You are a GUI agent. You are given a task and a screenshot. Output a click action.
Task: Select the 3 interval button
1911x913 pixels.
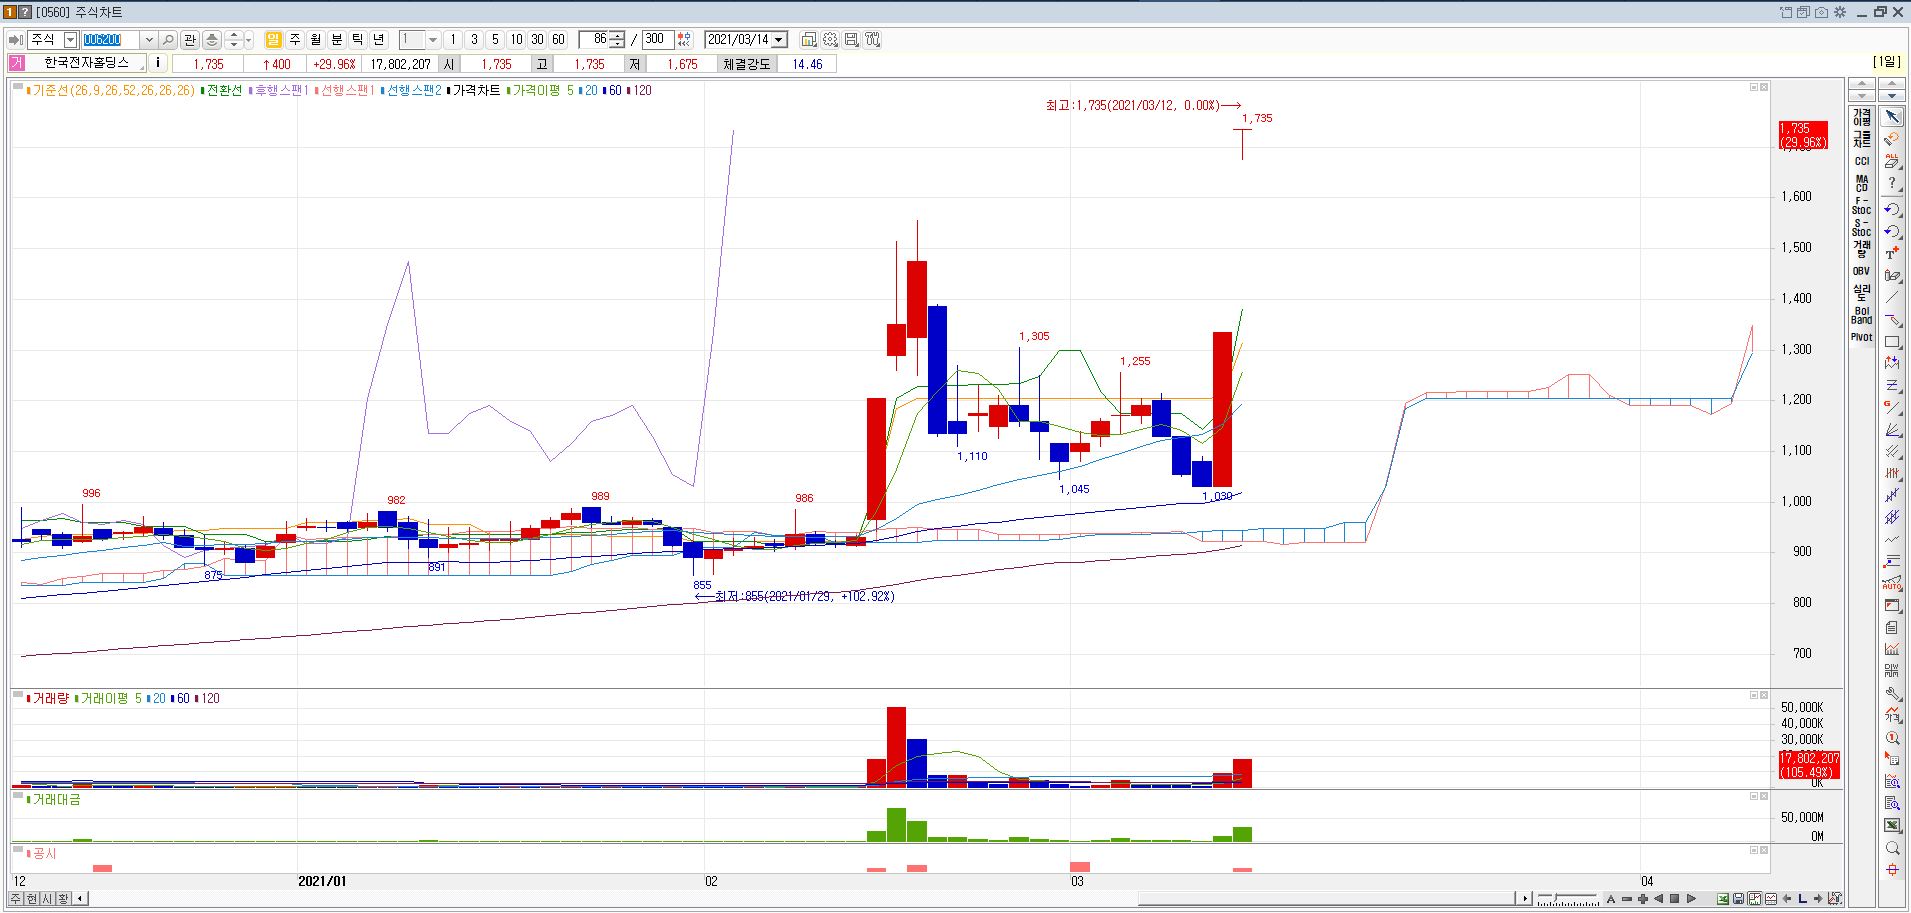(x=474, y=40)
